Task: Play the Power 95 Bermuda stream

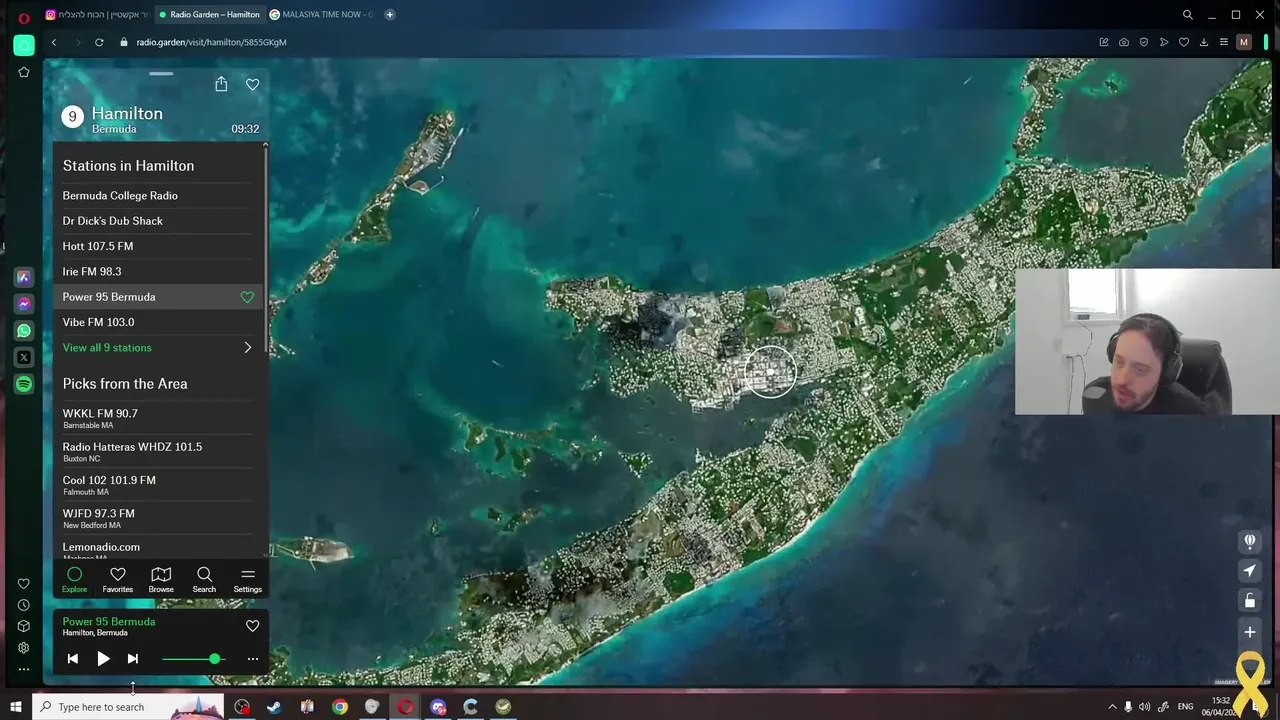Action: (103, 659)
